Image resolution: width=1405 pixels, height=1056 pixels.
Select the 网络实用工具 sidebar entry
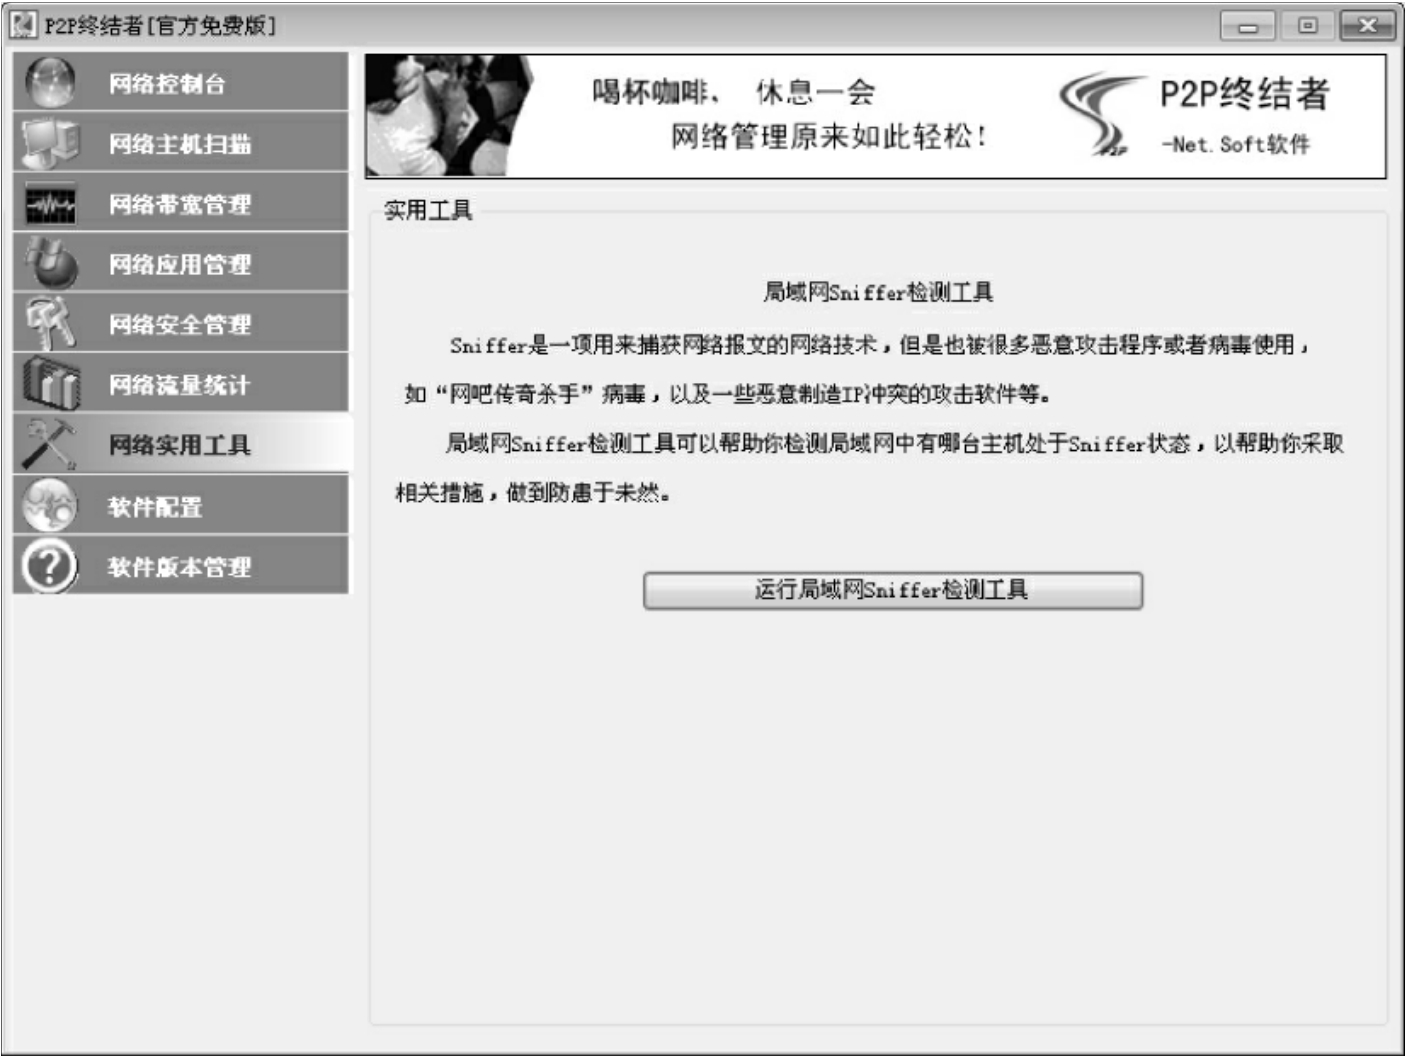(181, 444)
